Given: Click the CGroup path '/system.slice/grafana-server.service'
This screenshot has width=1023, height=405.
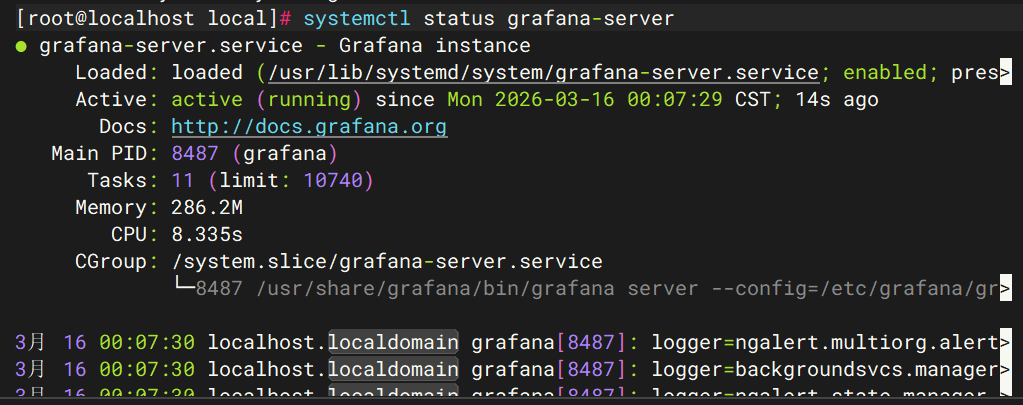Looking at the screenshot, I should [387, 262].
